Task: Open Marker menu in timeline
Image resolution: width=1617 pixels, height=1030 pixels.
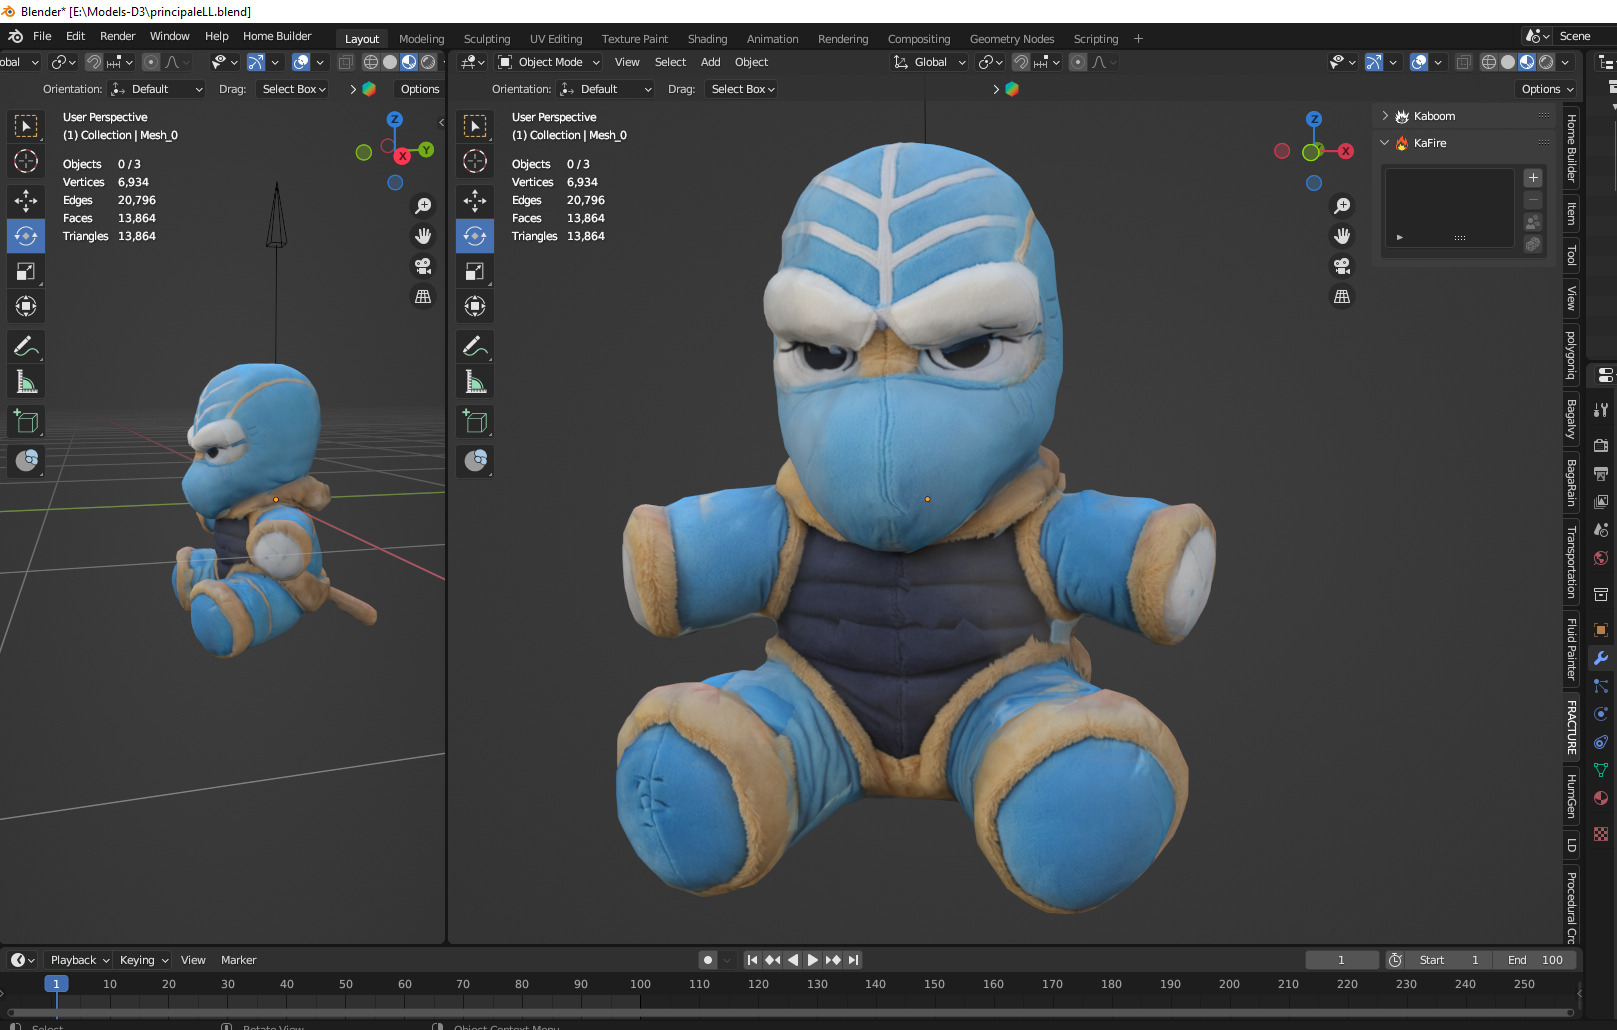Action: point(238,960)
